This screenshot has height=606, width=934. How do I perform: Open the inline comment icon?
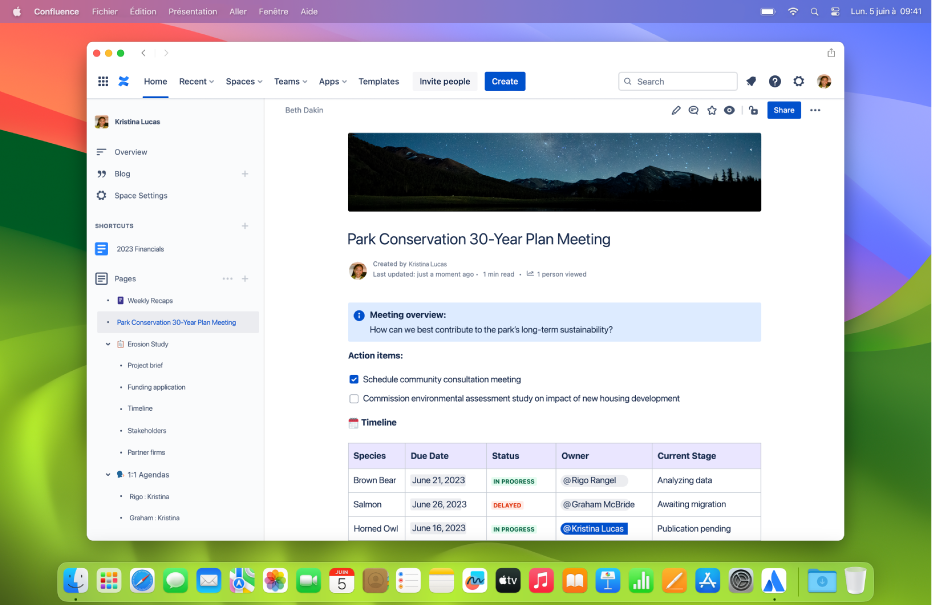[x=694, y=110]
